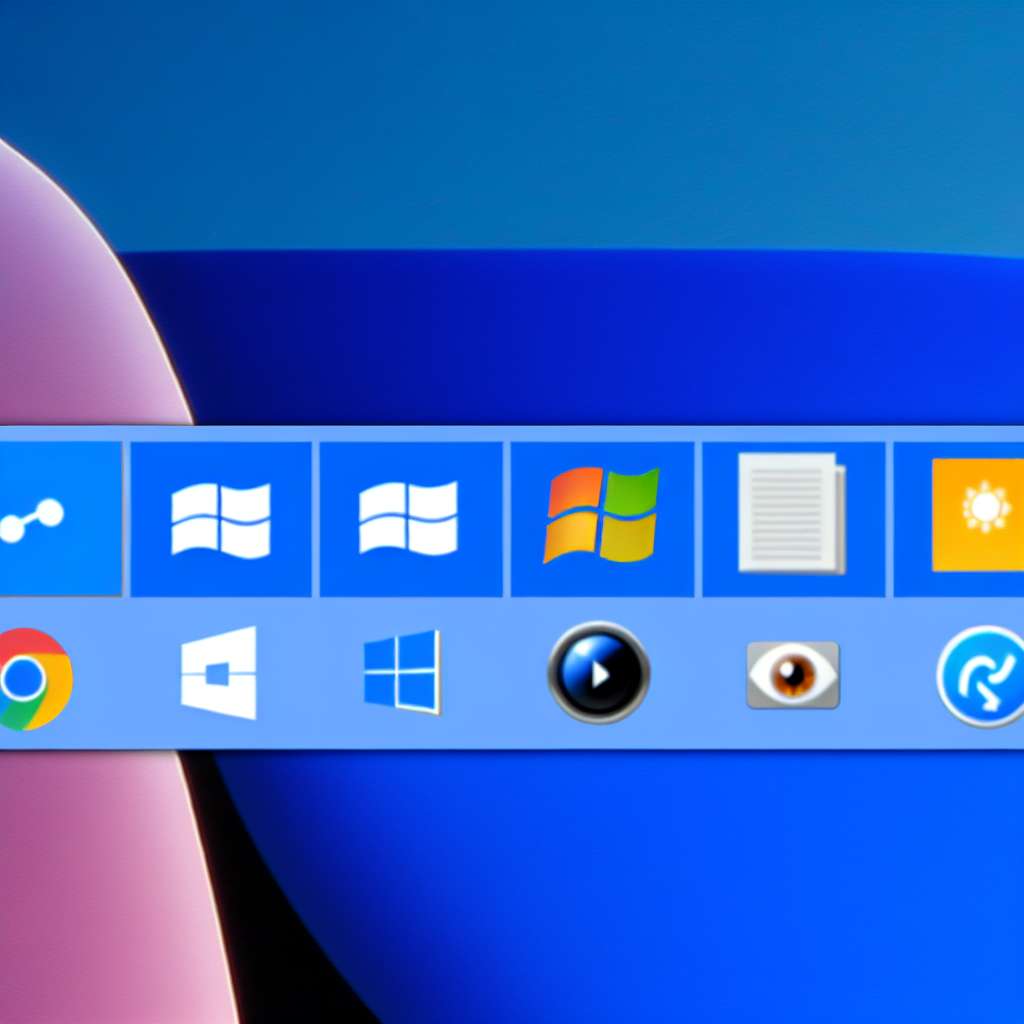
Task: Click the blue Windows 10 logo icon
Action: (x=402, y=672)
